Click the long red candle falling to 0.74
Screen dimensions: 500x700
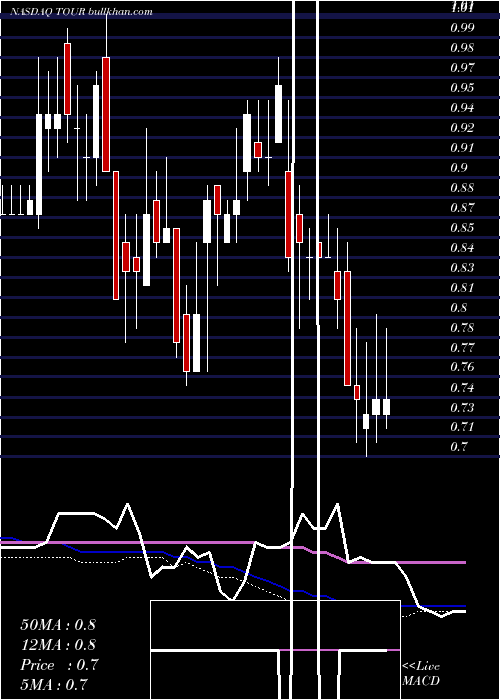[347, 328]
